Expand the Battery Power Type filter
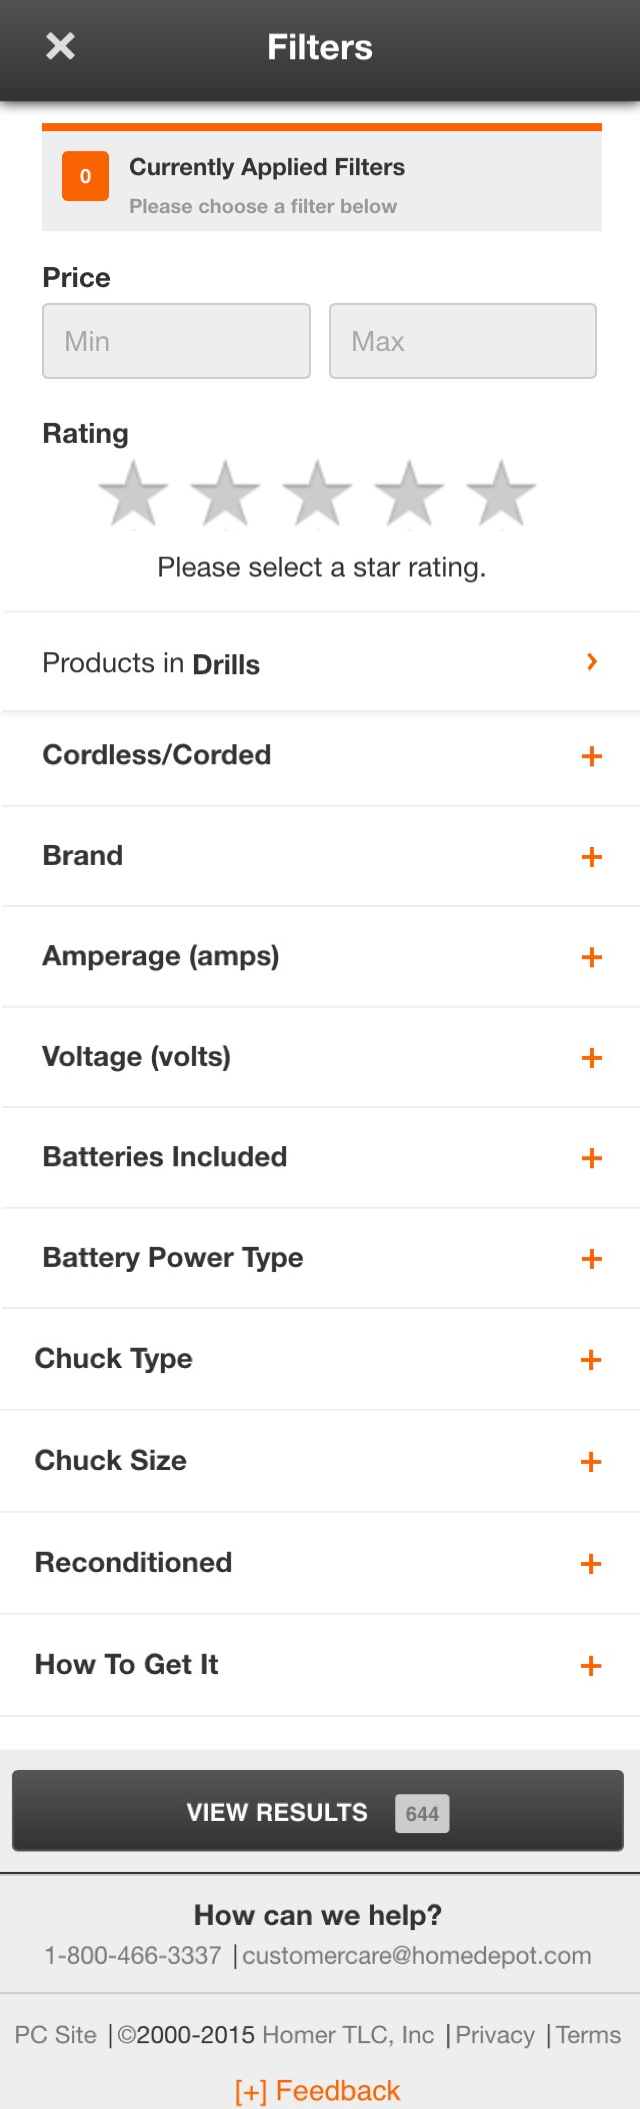The image size is (640, 2109). click(591, 1259)
